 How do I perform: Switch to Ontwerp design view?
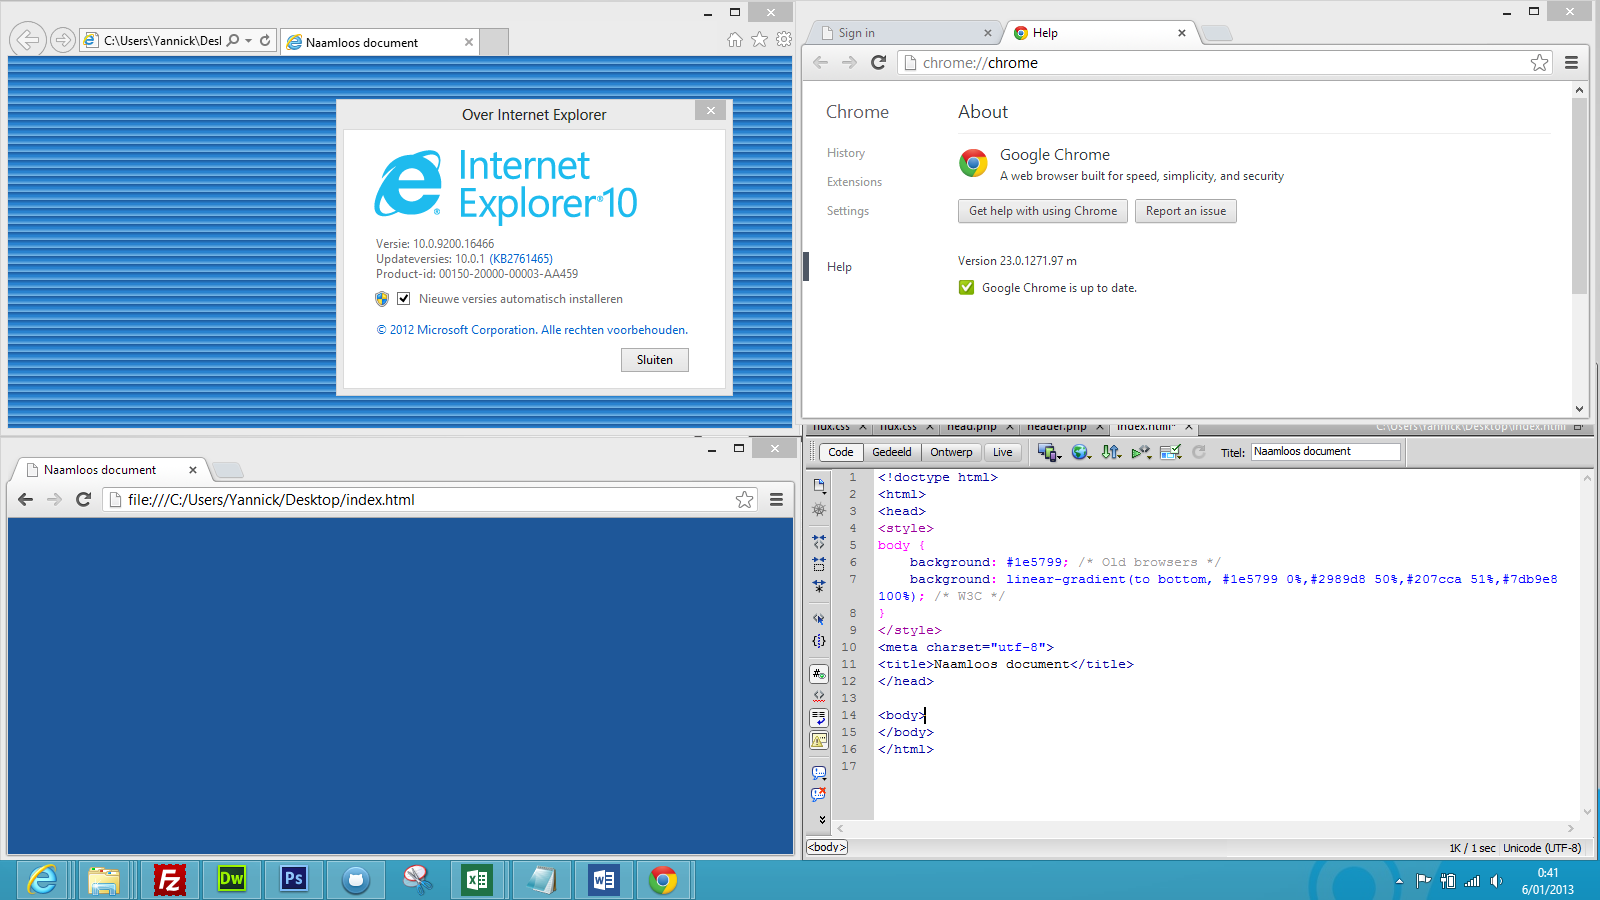pyautogui.click(x=951, y=452)
